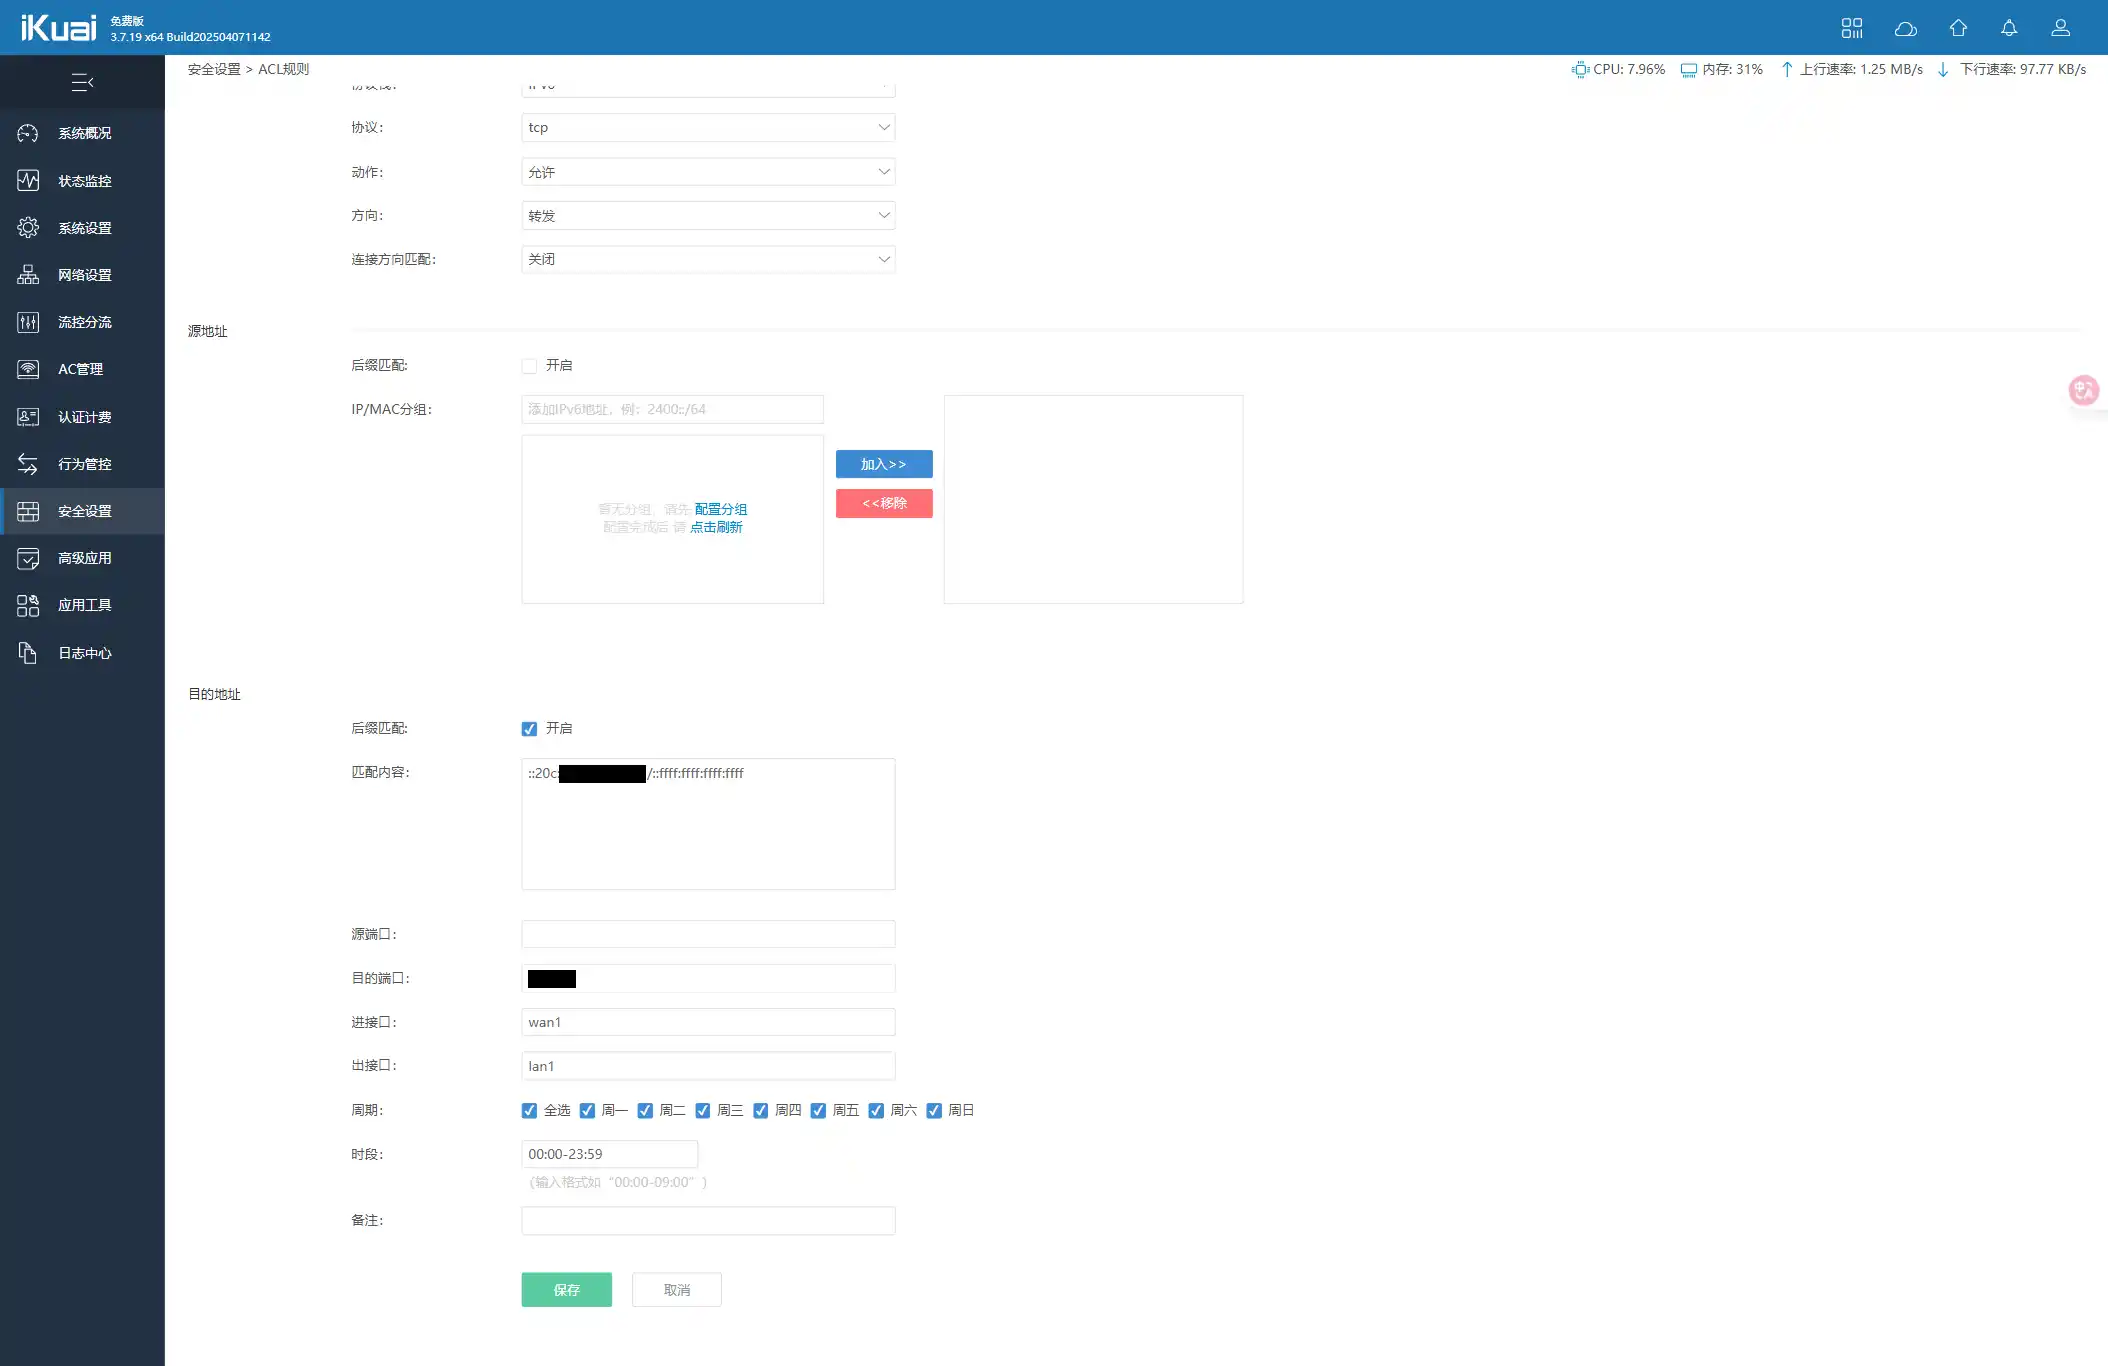Open the 连接方向匹配 dropdown
Image resolution: width=2108 pixels, height=1366 pixels.
tap(707, 260)
